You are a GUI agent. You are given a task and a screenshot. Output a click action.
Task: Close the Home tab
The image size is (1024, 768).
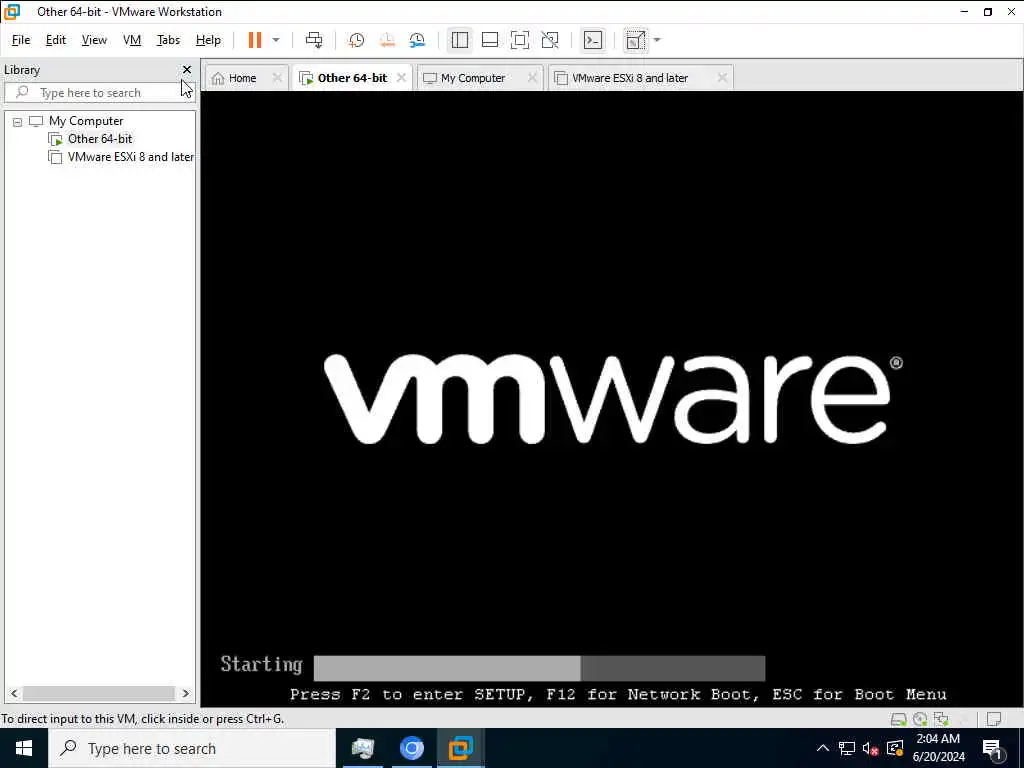(x=277, y=78)
